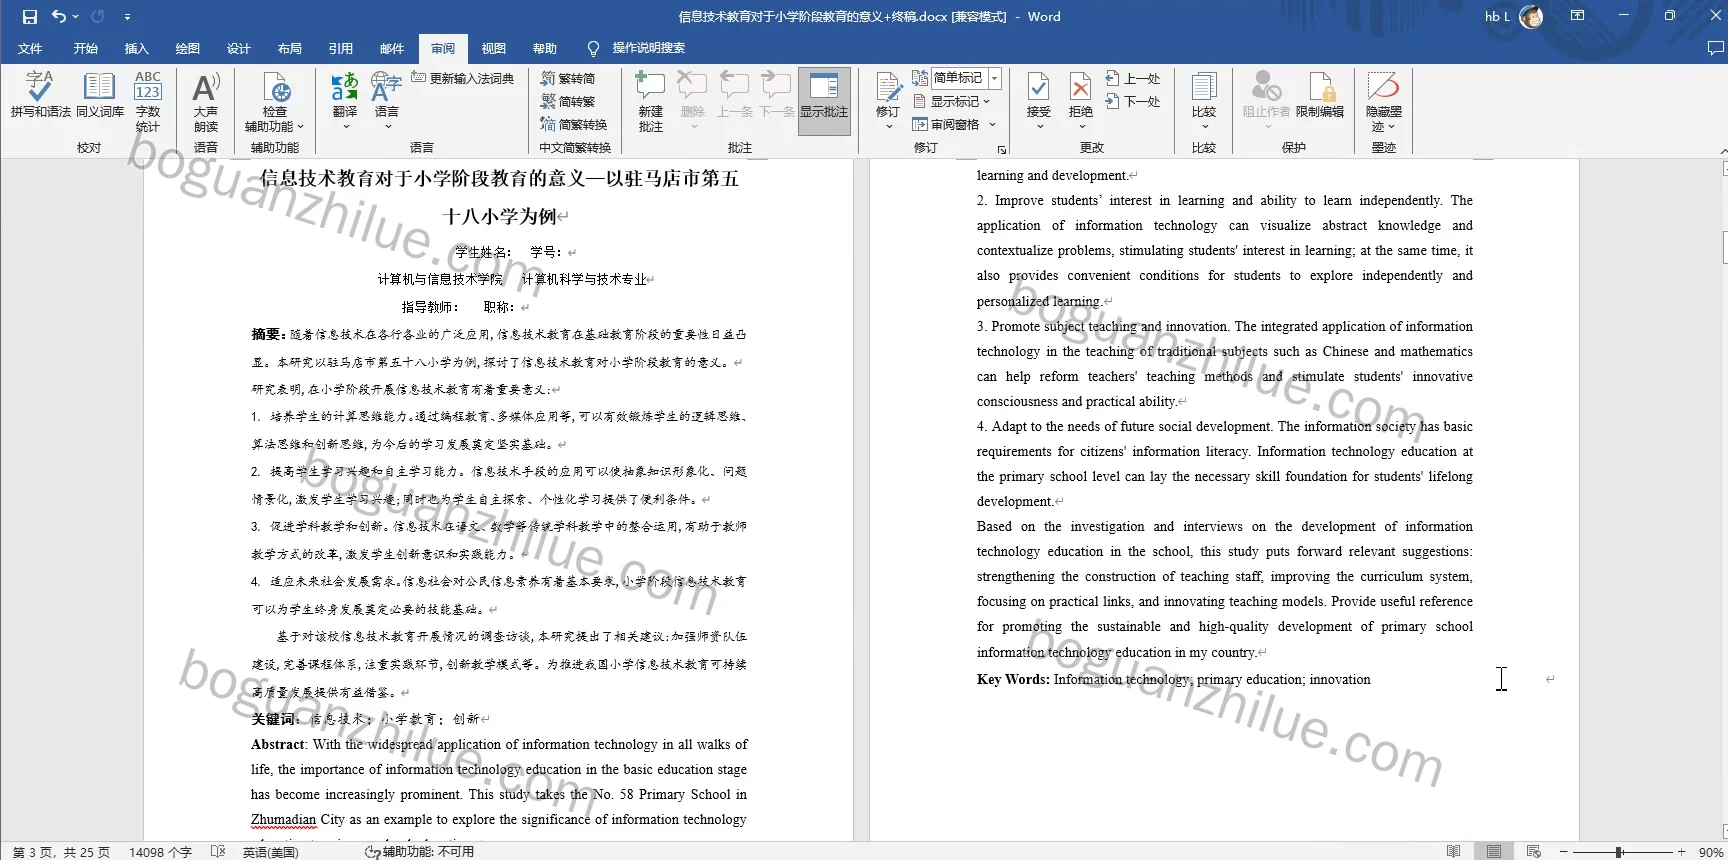This screenshot has height=860, width=1728.
Task: Toggle the 限制编辑 restrict editing pane
Action: 1320,96
